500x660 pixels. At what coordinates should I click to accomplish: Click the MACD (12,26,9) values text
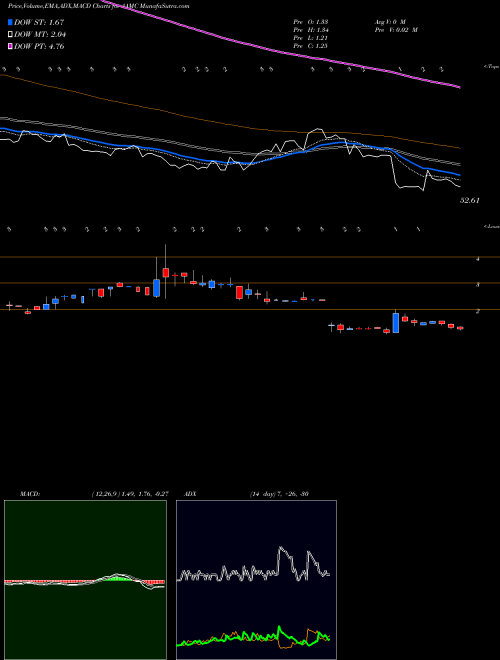click(x=130, y=494)
